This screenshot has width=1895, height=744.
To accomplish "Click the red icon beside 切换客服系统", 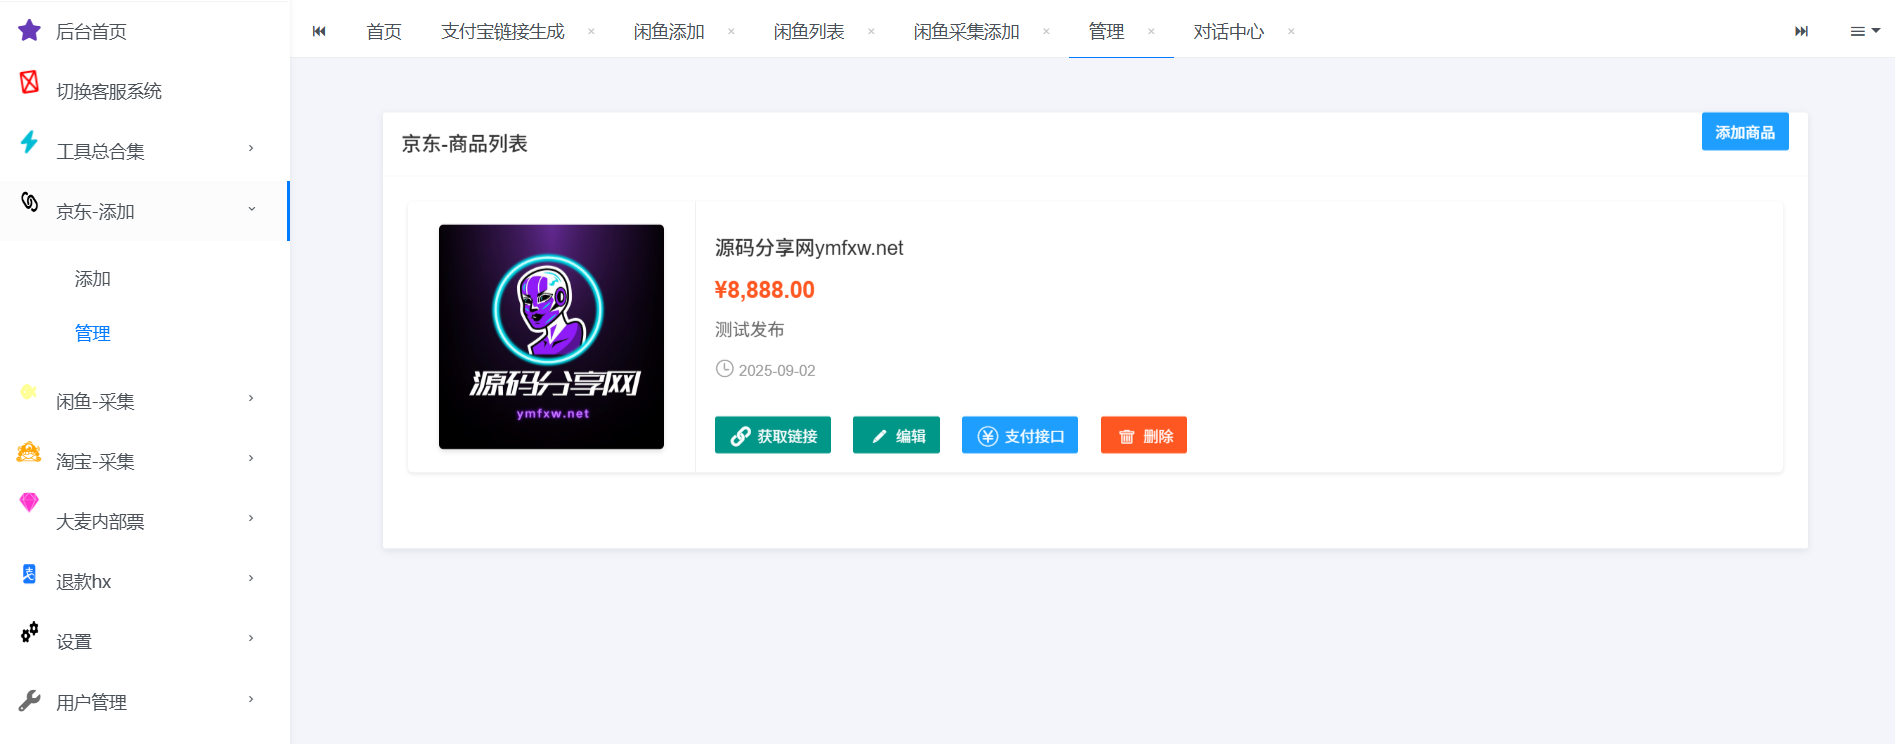I will click(x=29, y=82).
